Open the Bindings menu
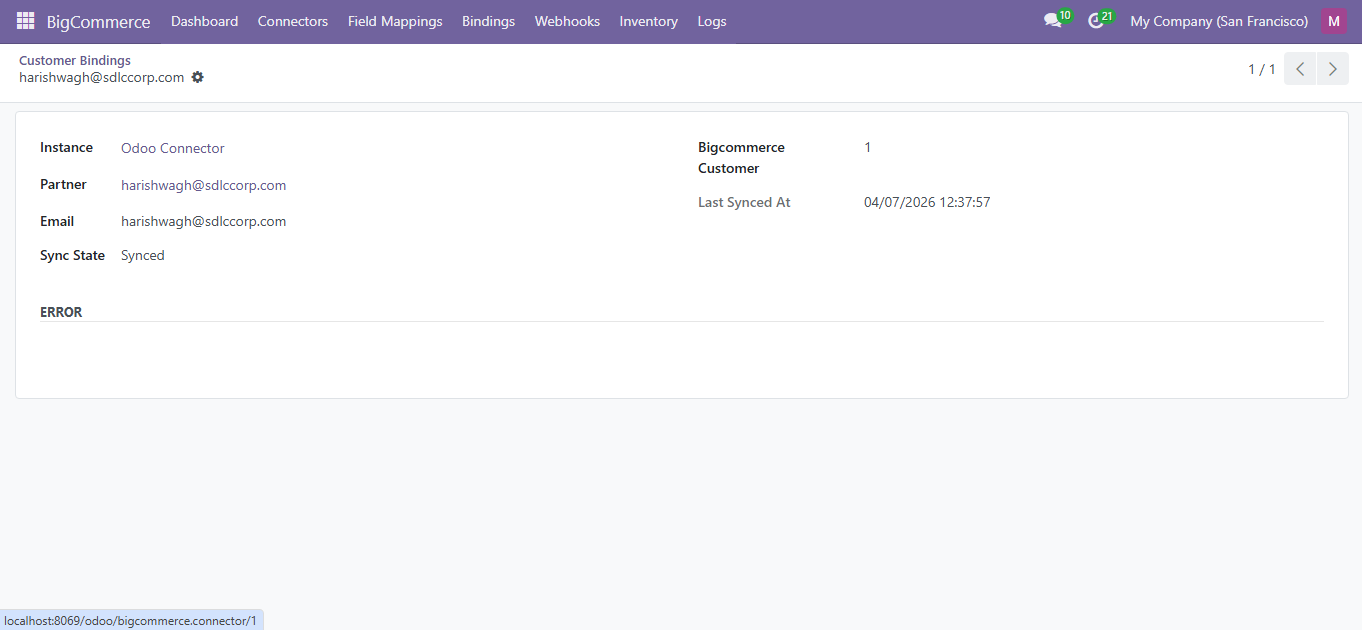 [x=488, y=21]
